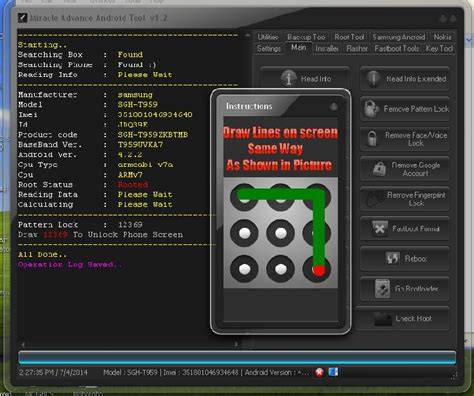Close the Instructions popup
The image size is (474, 396).
333,107
